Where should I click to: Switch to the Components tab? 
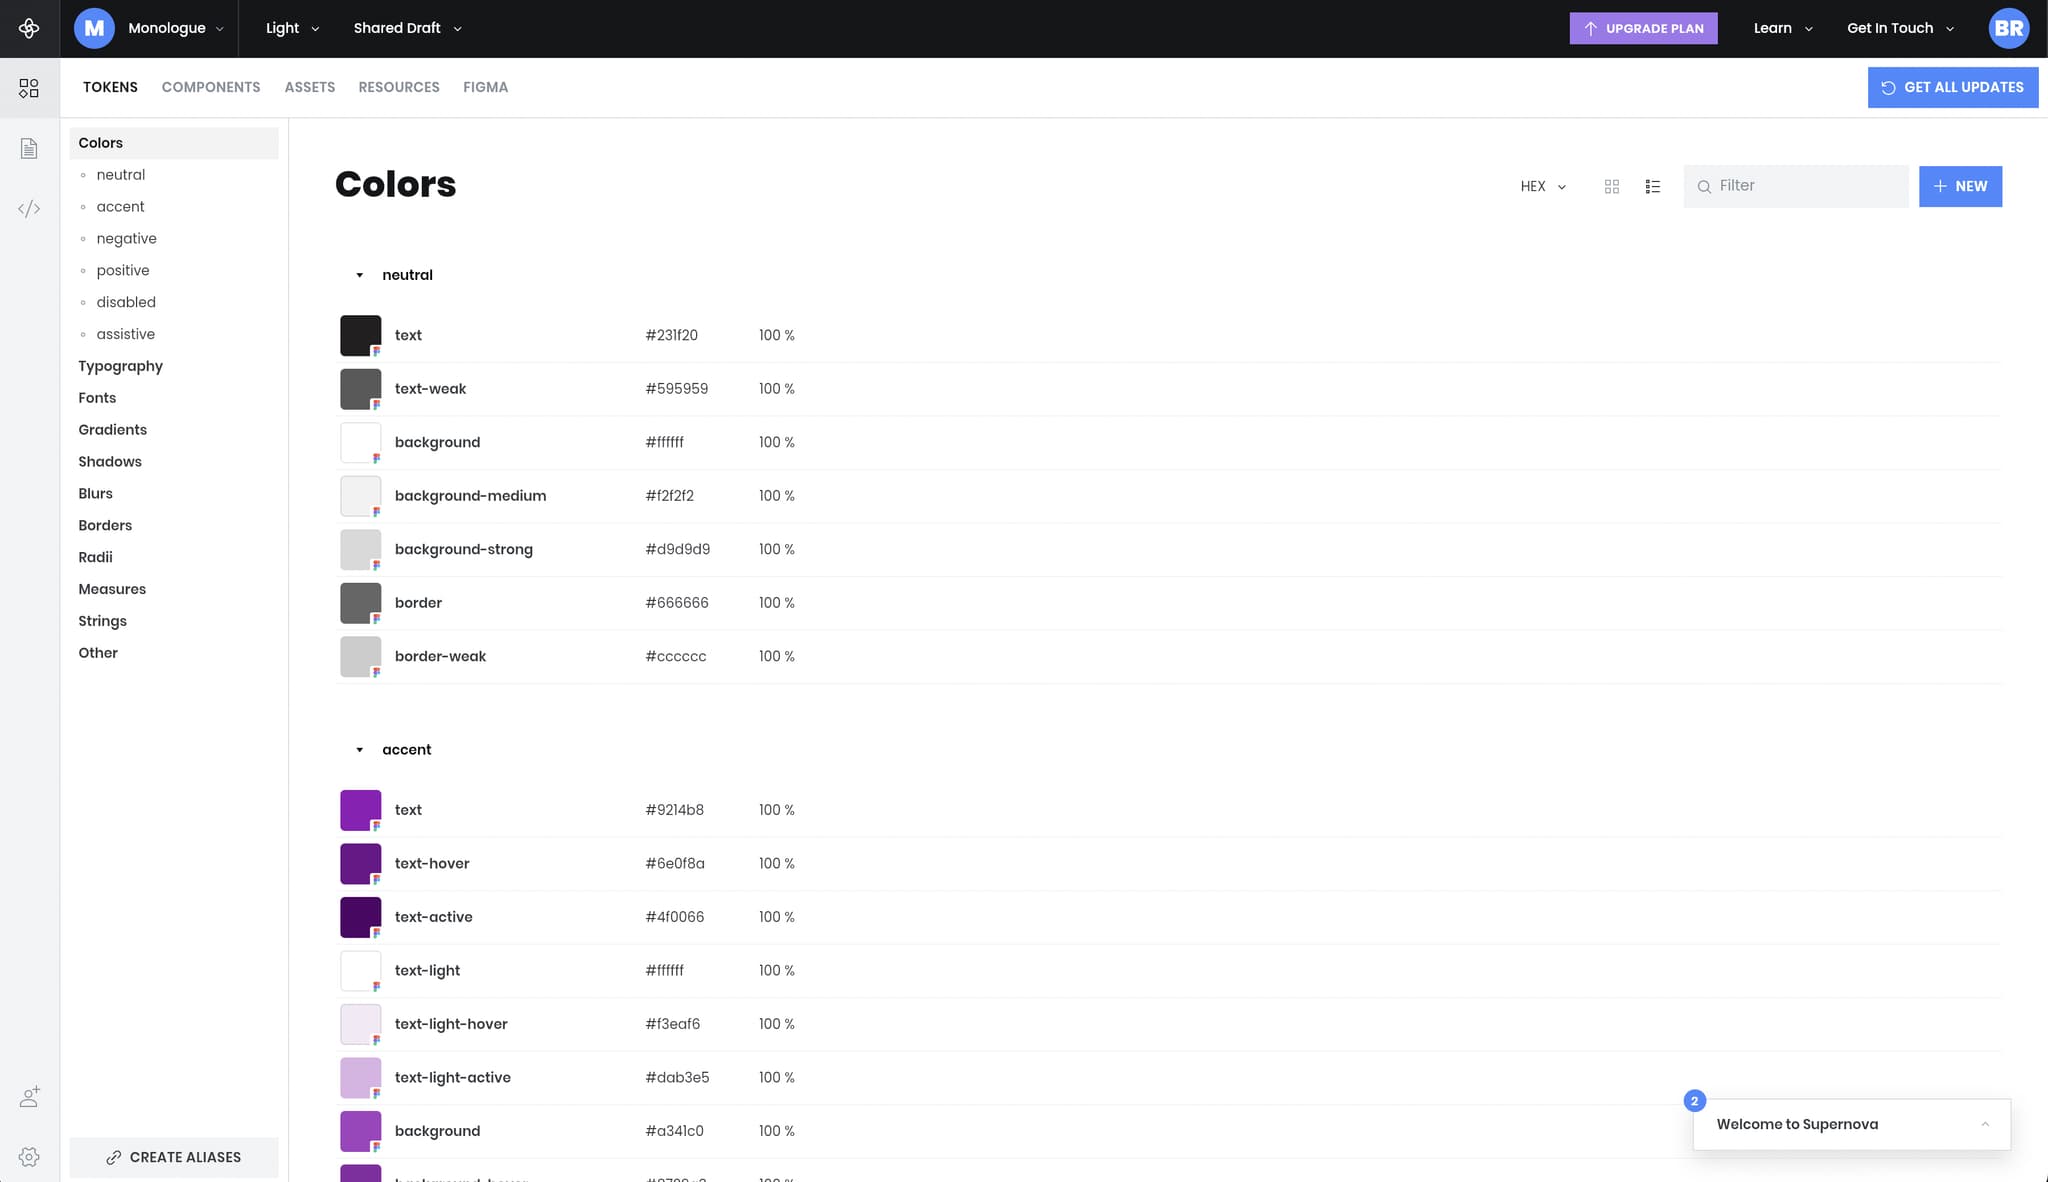211,87
